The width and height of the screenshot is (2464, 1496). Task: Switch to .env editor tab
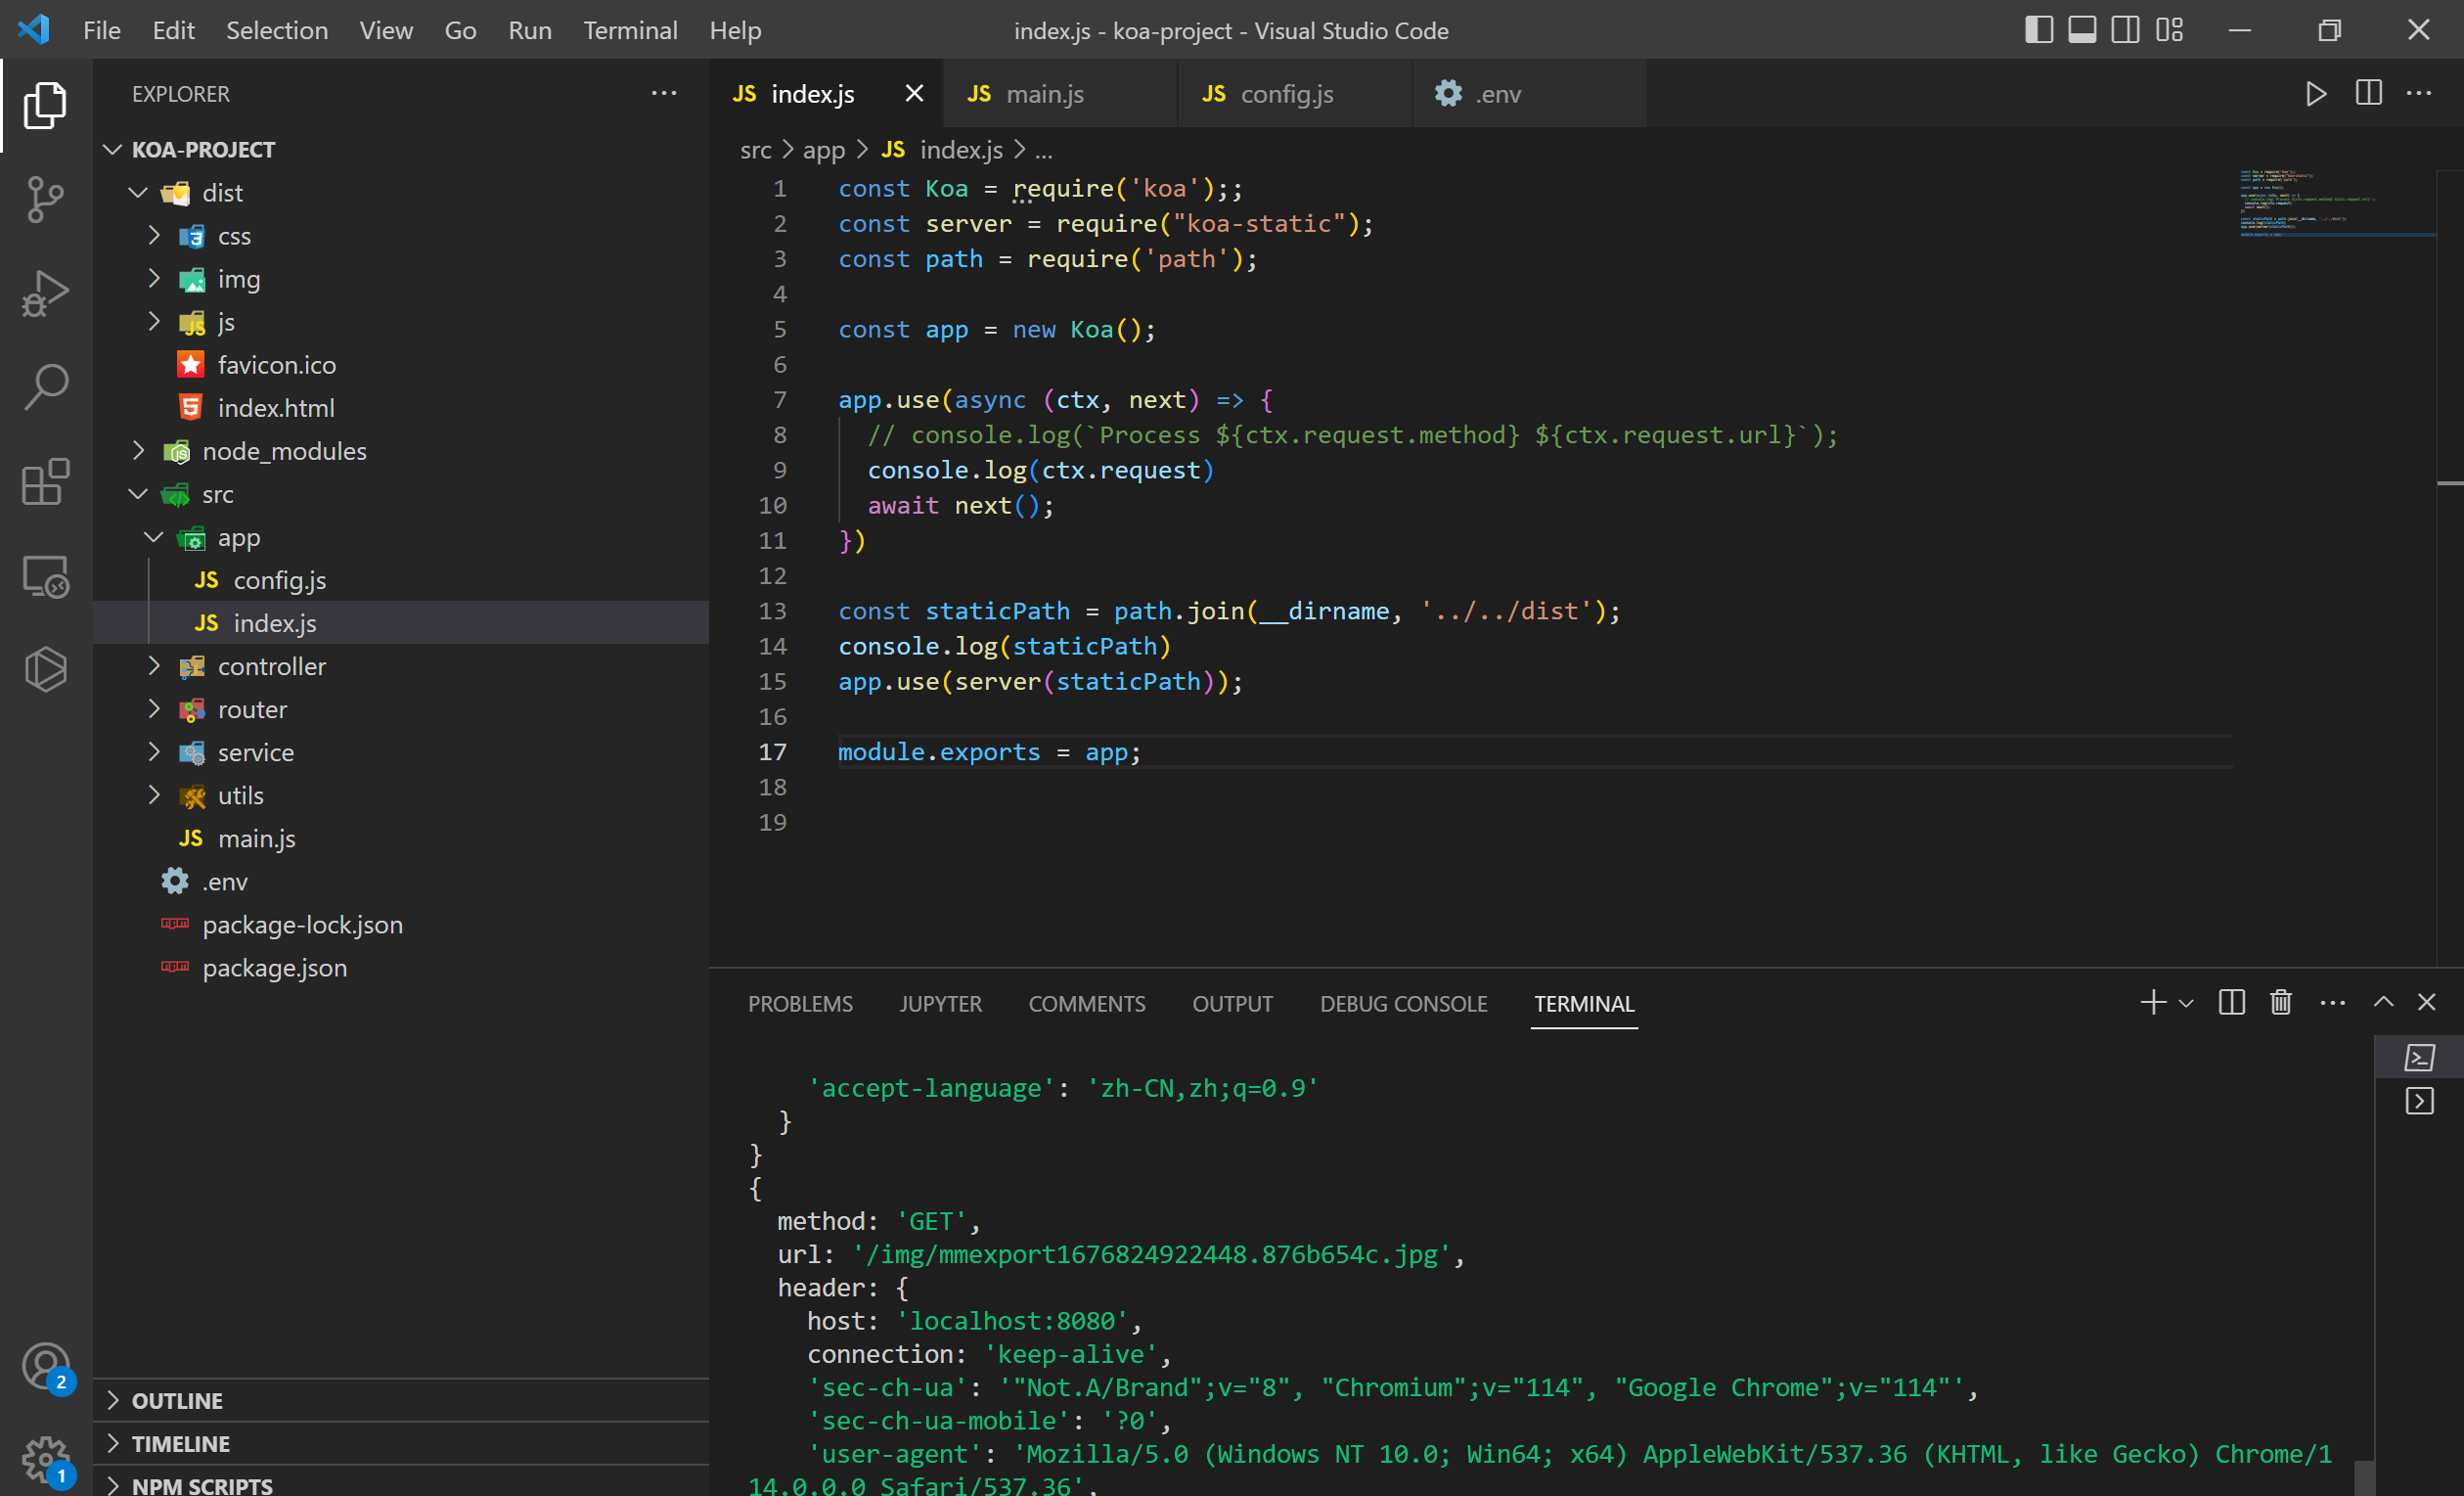(1528, 93)
